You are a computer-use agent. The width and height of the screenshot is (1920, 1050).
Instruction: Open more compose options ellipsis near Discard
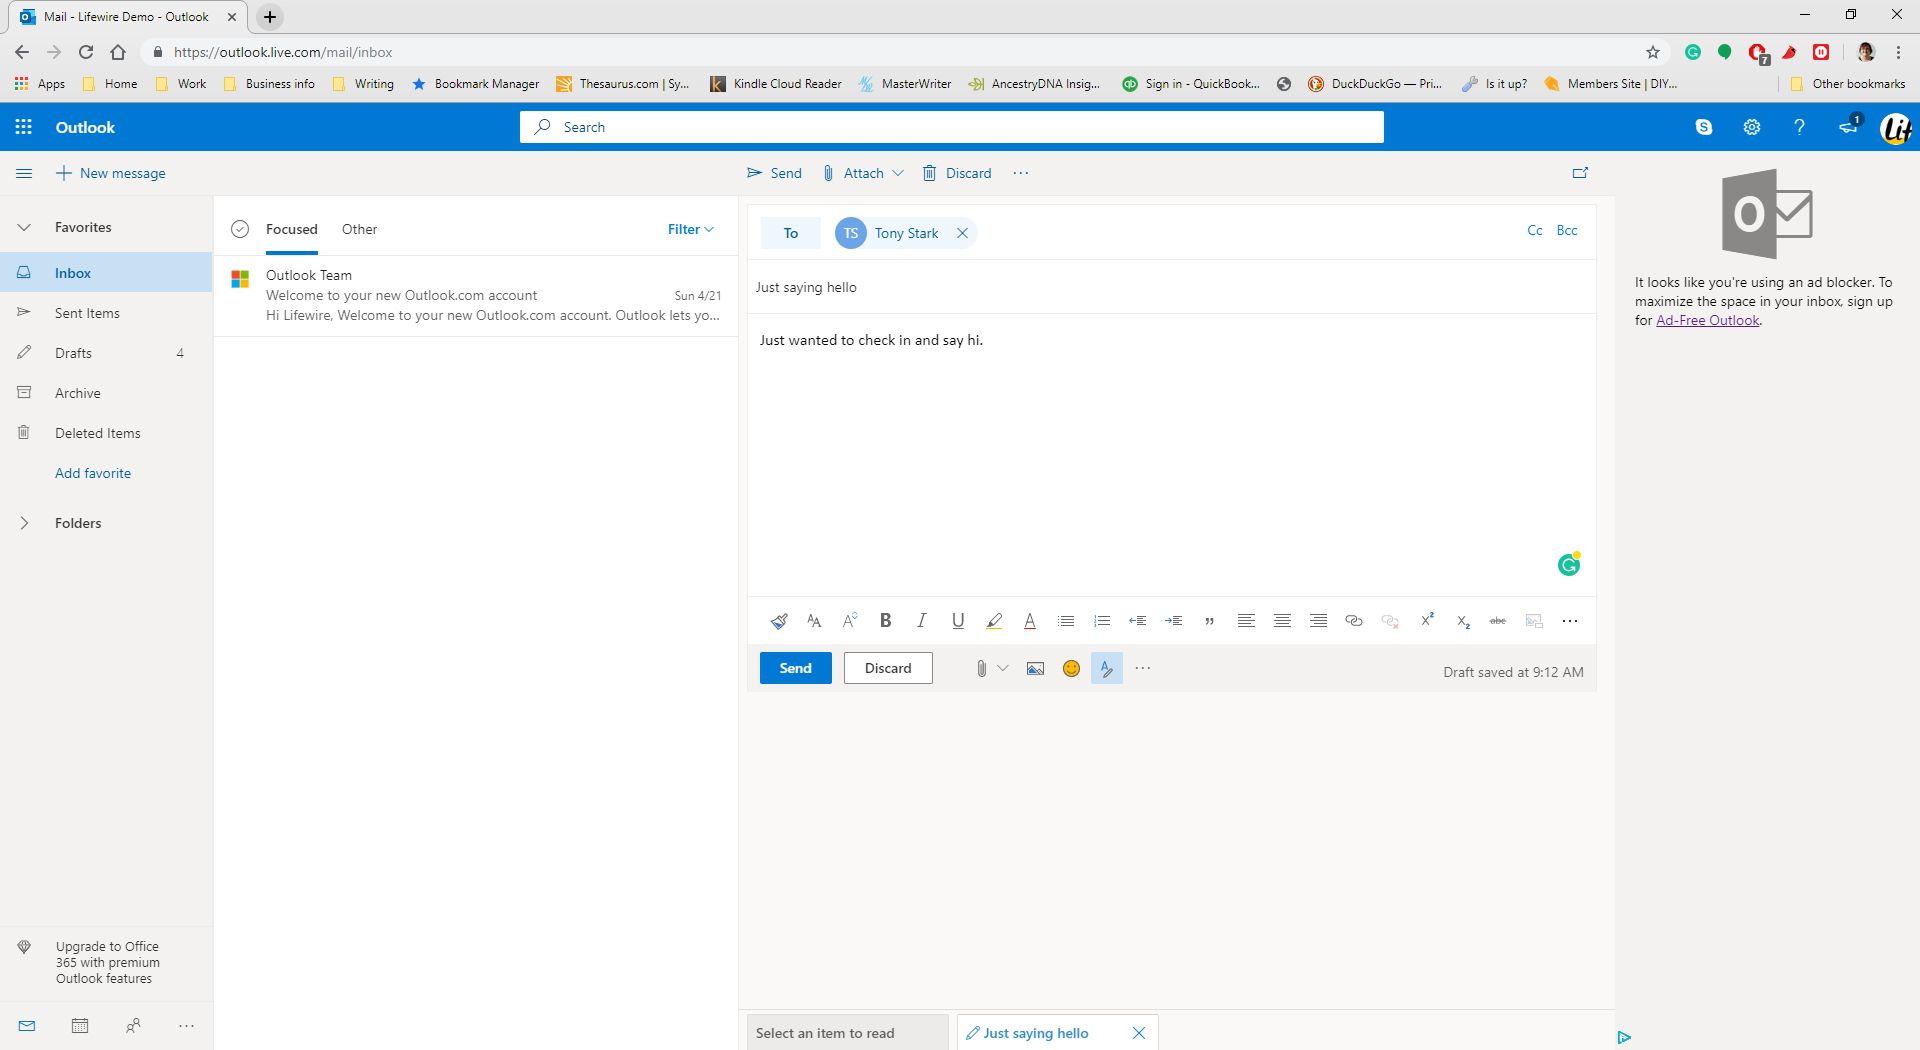1143,668
